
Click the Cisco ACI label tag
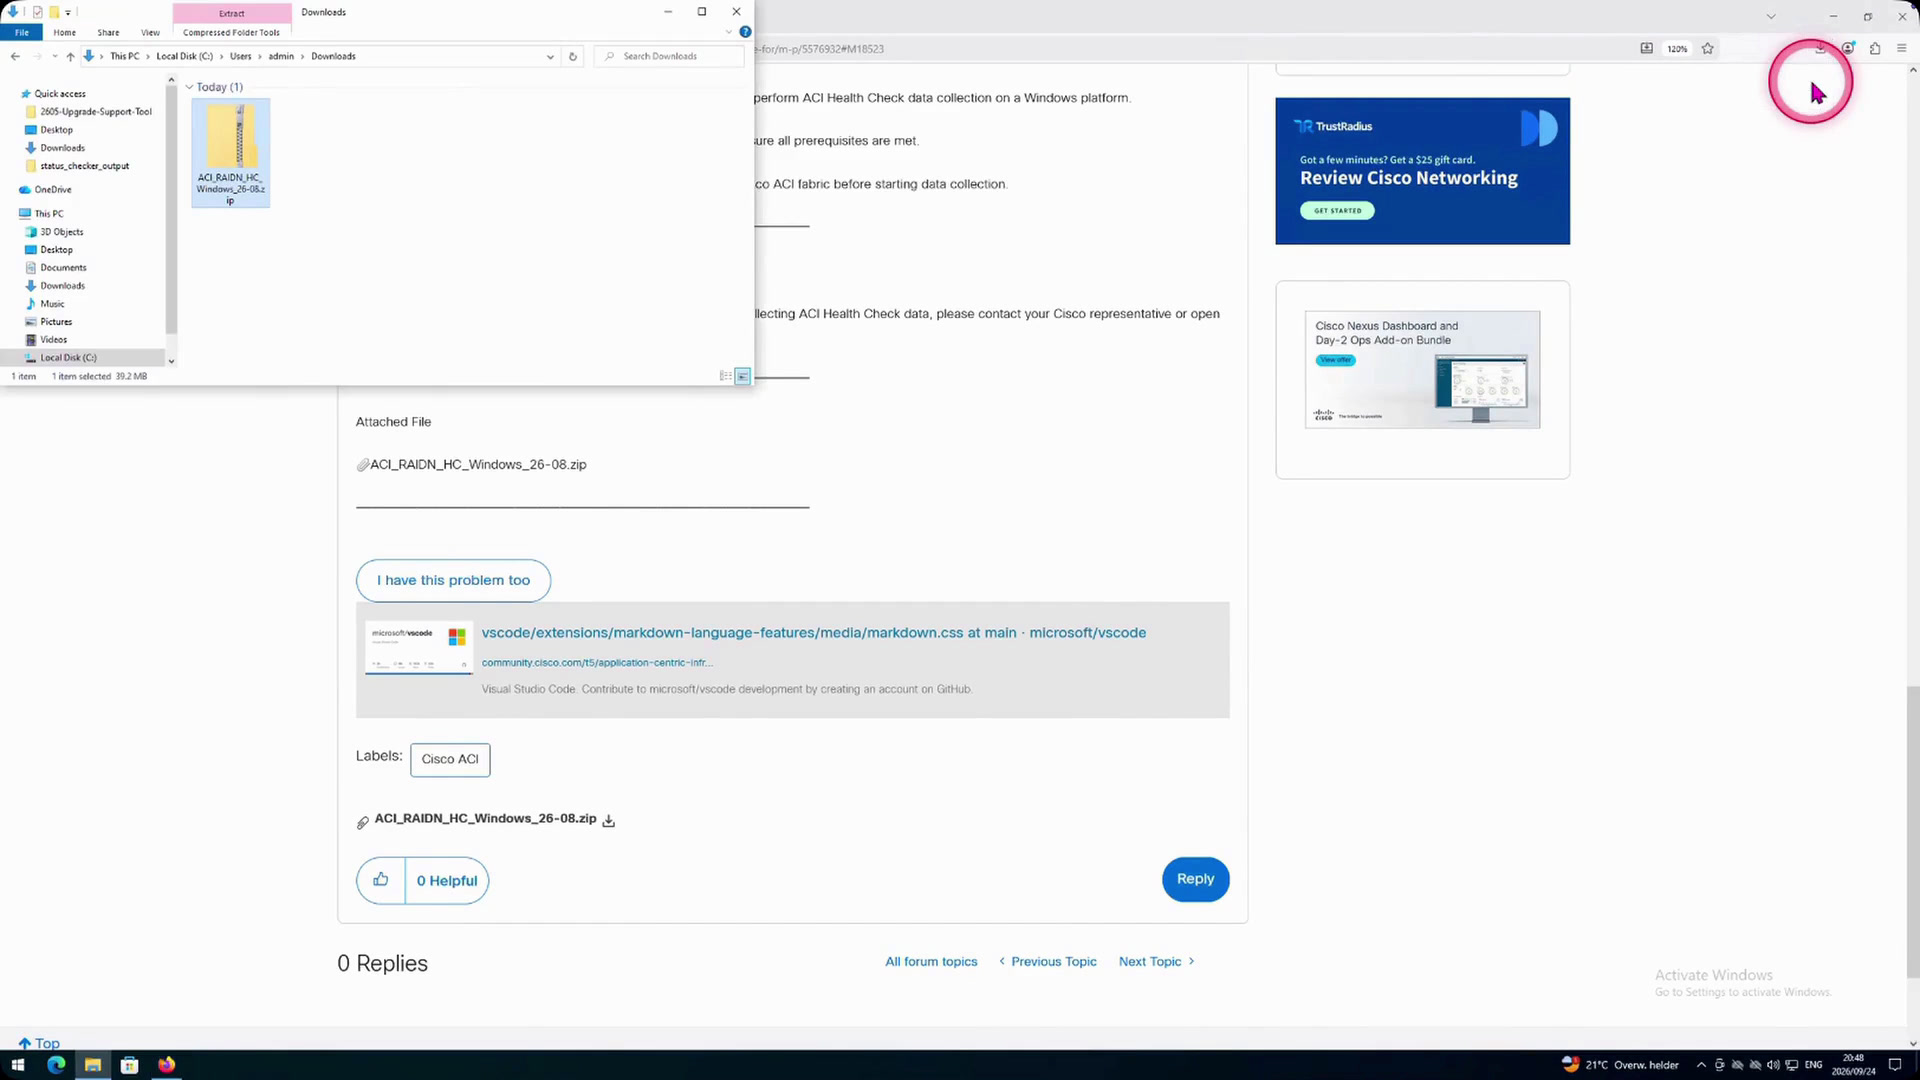pos(450,759)
